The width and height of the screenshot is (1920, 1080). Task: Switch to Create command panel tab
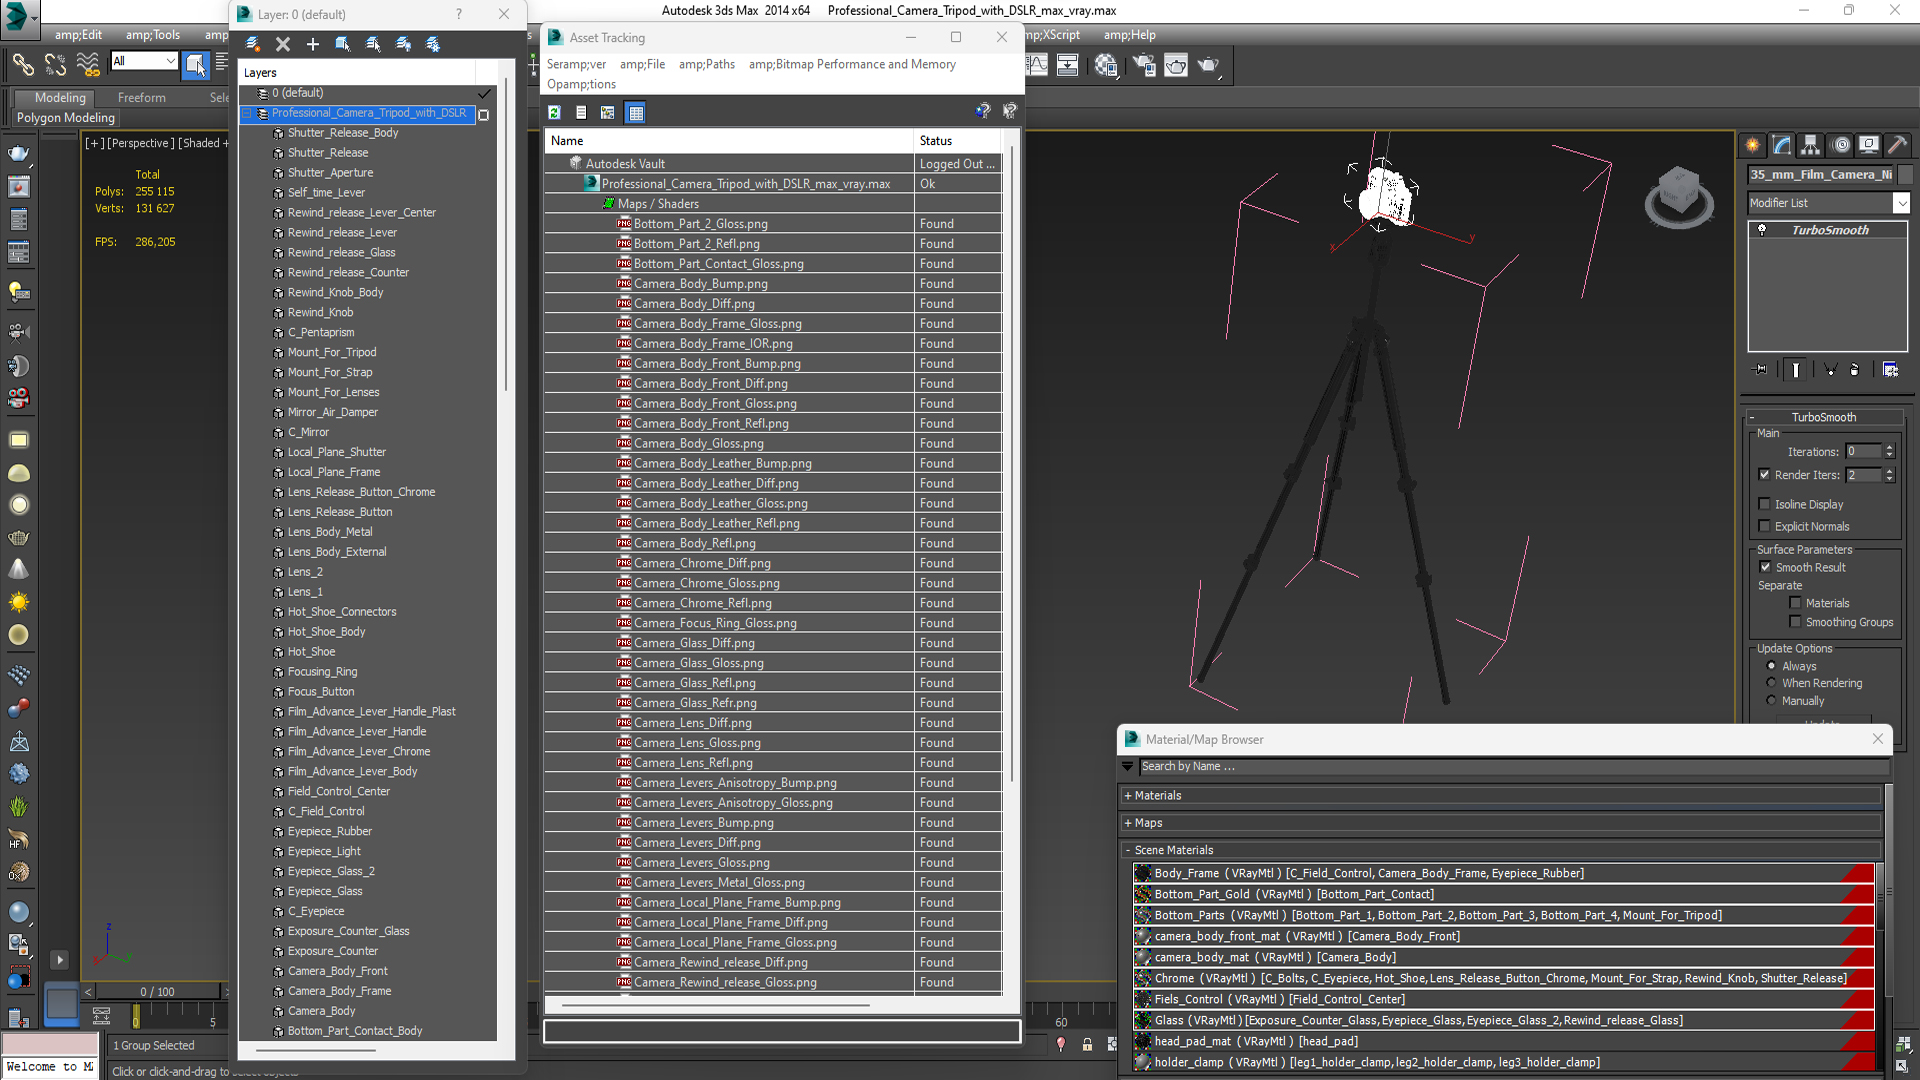(1753, 145)
